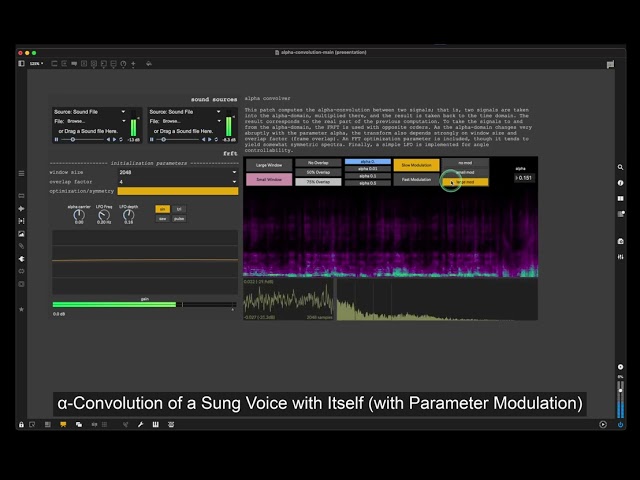
Task: Open the debugging wrench icon
Action: point(140,424)
